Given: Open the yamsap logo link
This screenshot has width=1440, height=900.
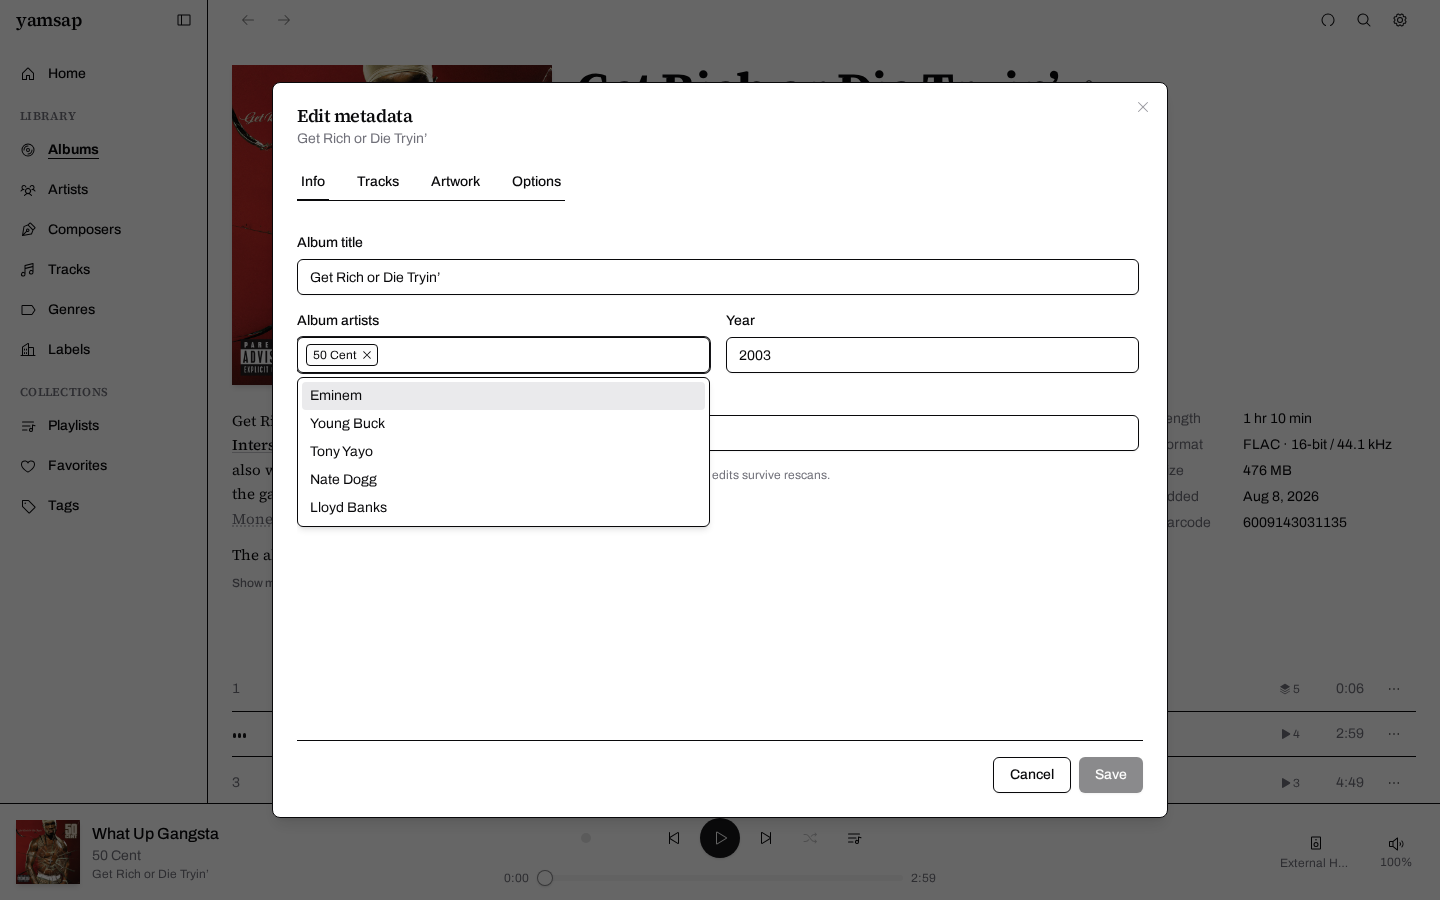Looking at the screenshot, I should tap(49, 21).
